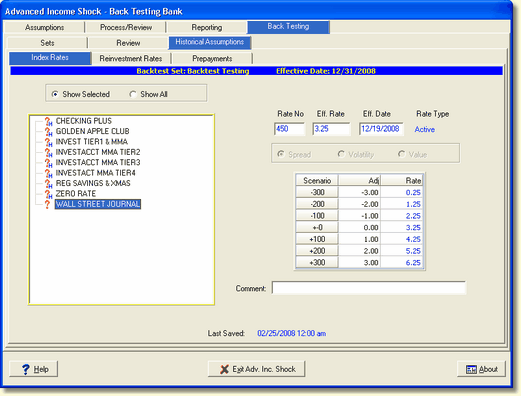Click the Rate No field showing 450

(289, 129)
